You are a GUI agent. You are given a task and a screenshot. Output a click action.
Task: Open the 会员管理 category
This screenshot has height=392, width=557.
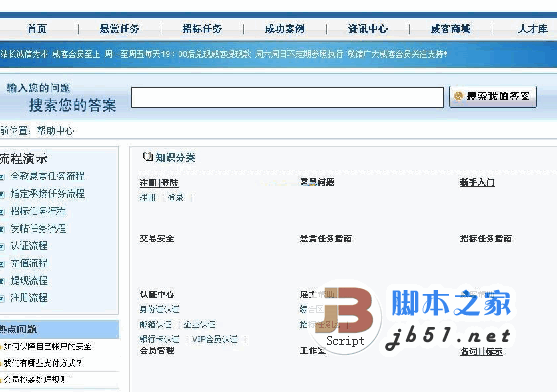tap(157, 350)
